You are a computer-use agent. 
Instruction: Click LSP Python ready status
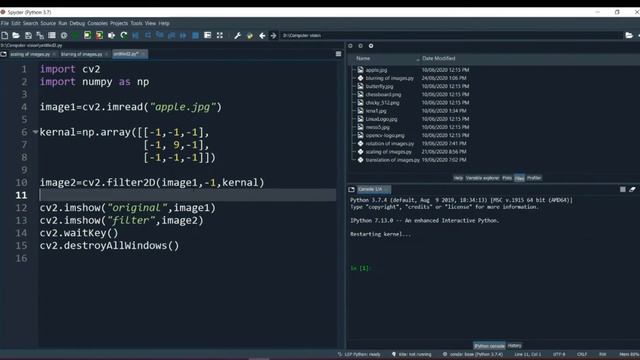359,354
